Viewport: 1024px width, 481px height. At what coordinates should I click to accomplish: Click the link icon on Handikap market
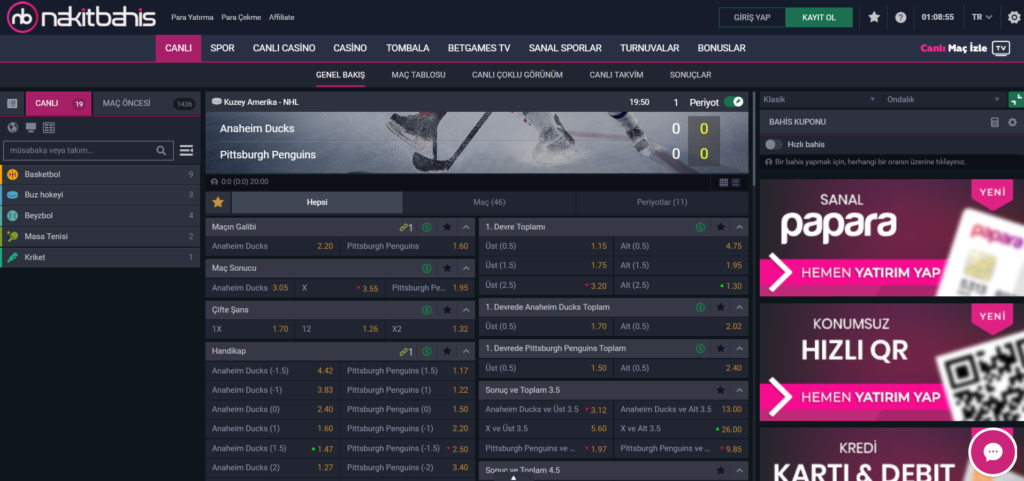click(x=406, y=351)
